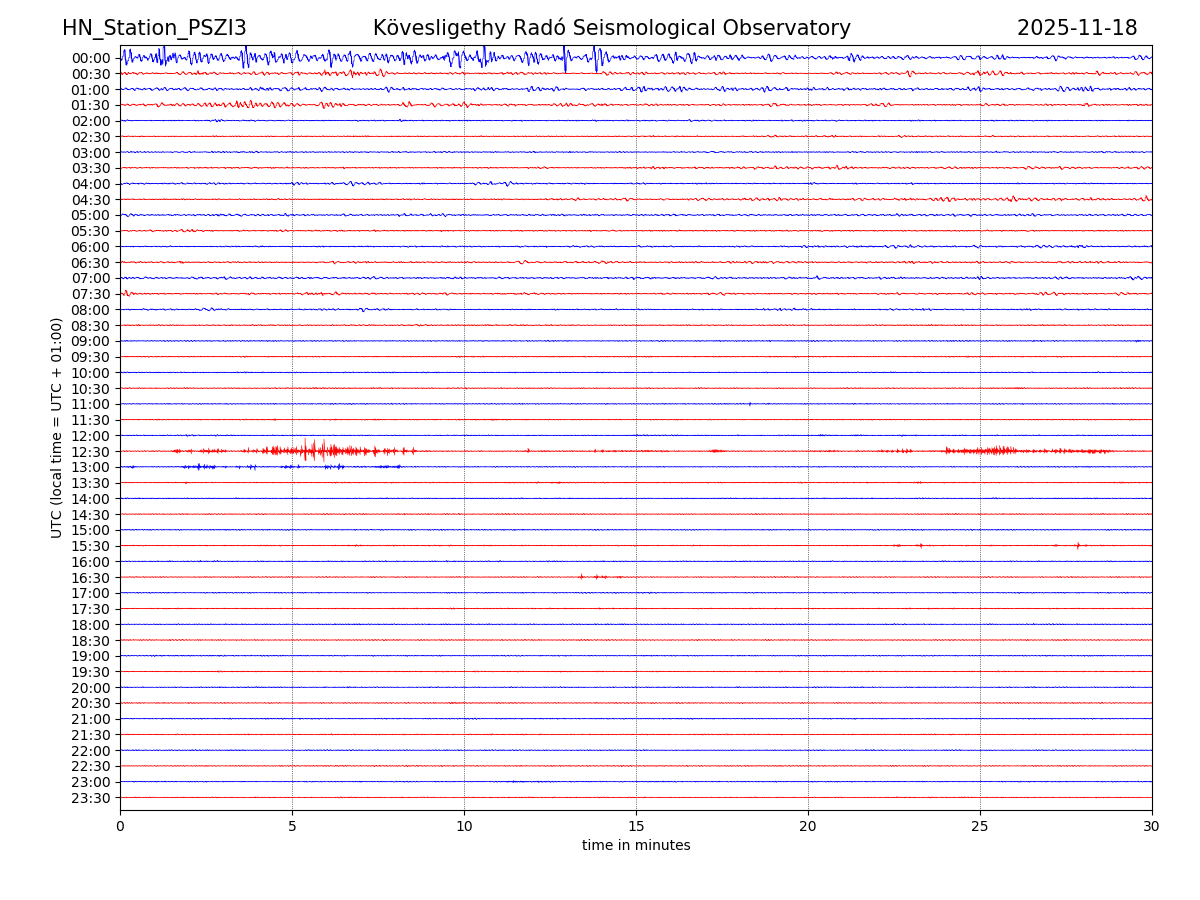Click the vertical UTC local time axis label
The height and width of the screenshot is (900, 1200).
[x=57, y=427]
